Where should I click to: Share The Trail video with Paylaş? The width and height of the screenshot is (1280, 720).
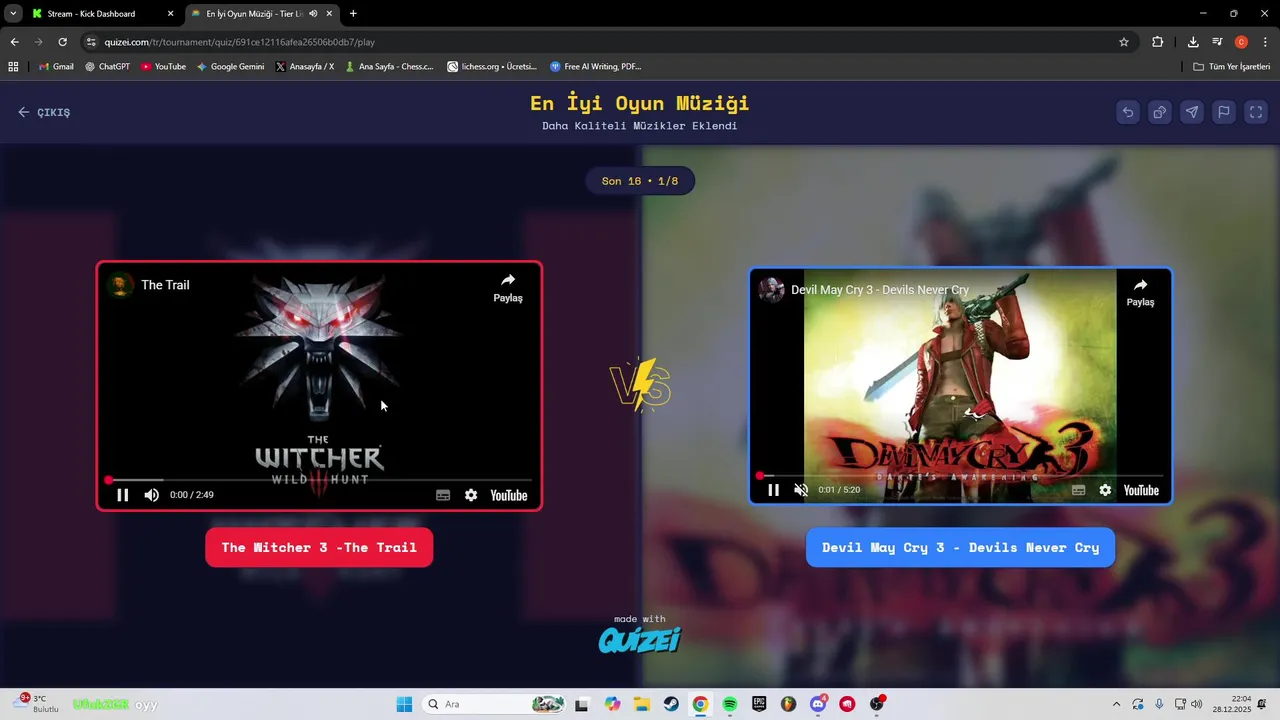click(x=508, y=288)
